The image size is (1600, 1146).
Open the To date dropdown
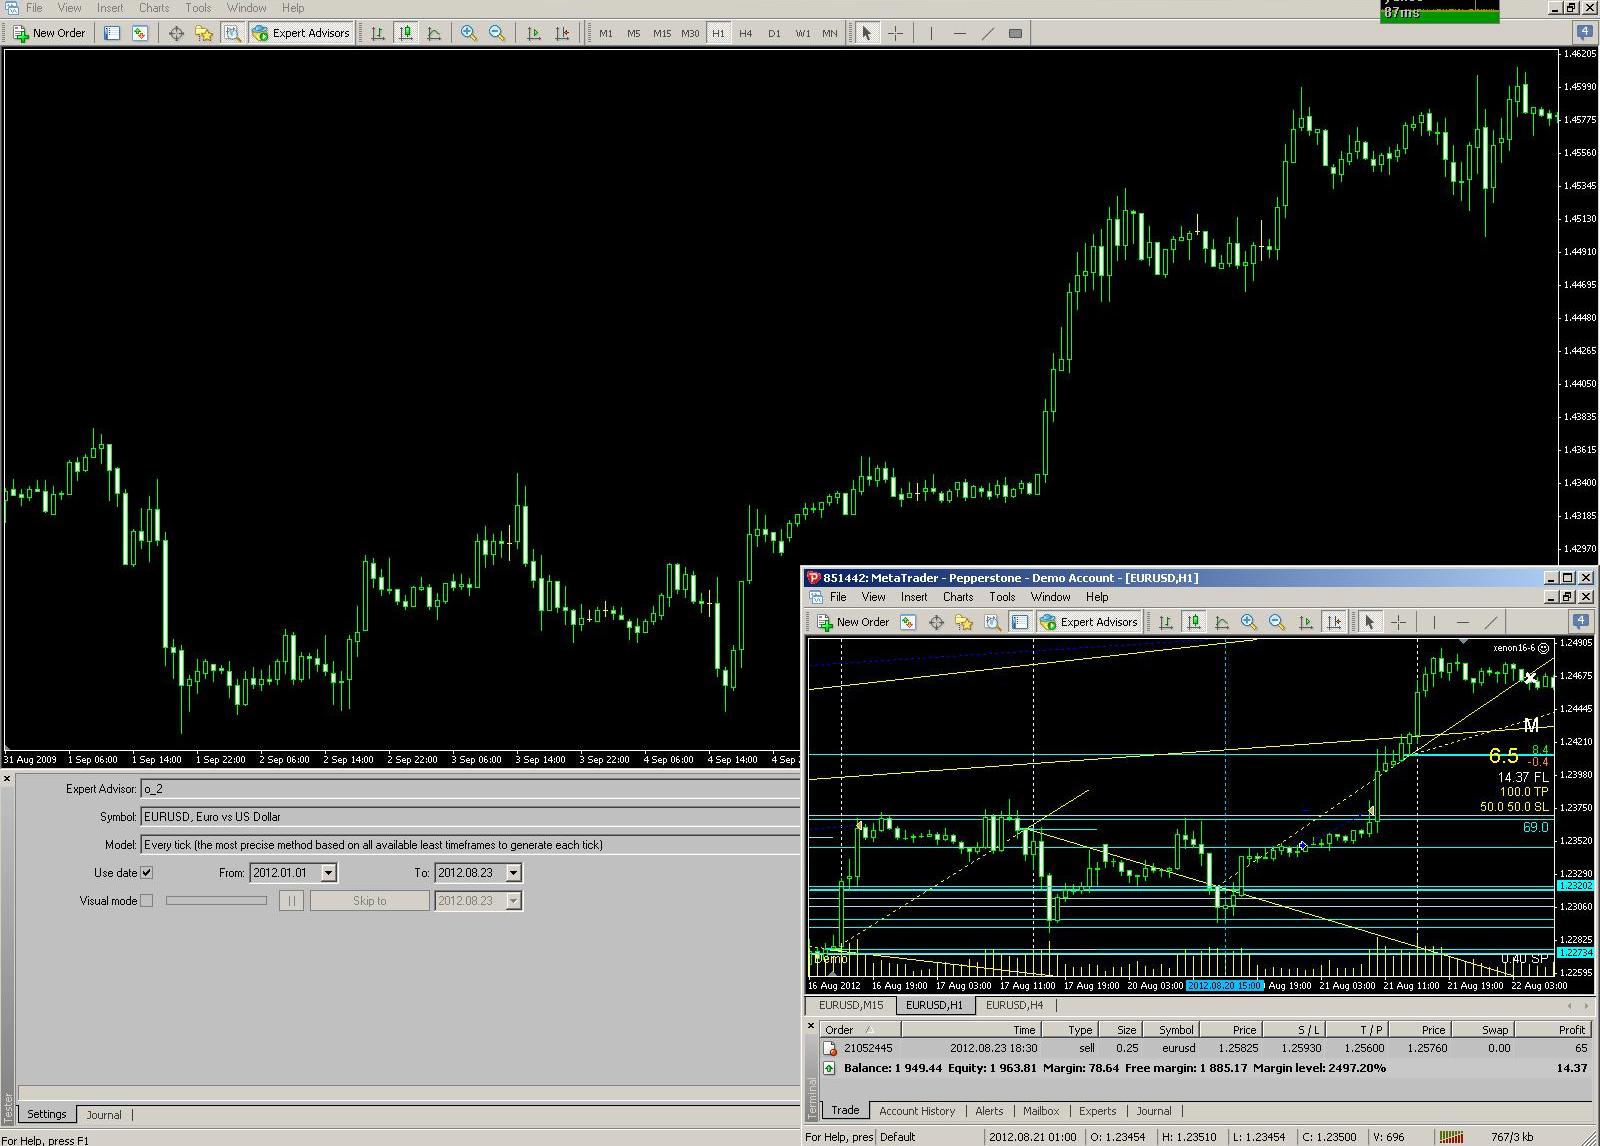pyautogui.click(x=513, y=873)
